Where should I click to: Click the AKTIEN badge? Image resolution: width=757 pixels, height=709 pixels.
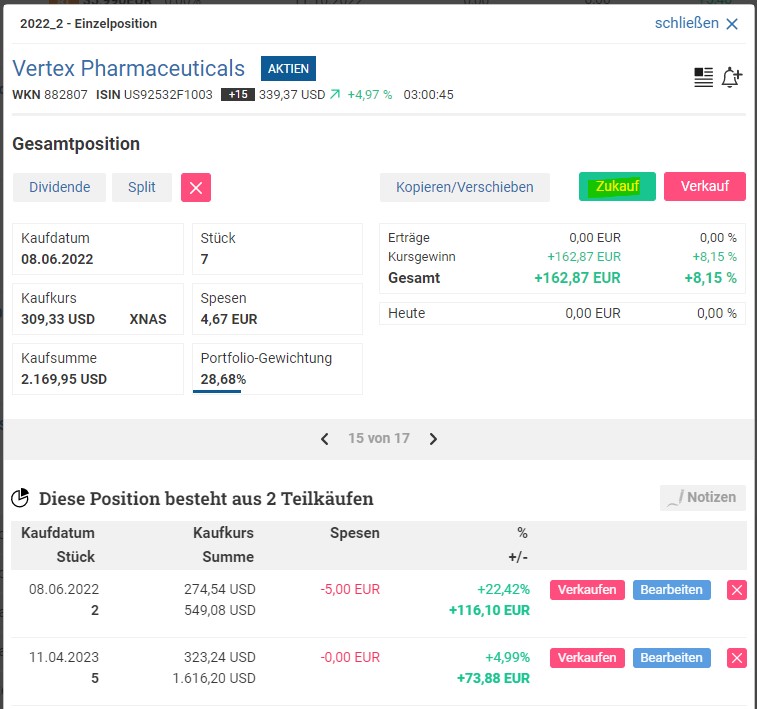(x=288, y=69)
